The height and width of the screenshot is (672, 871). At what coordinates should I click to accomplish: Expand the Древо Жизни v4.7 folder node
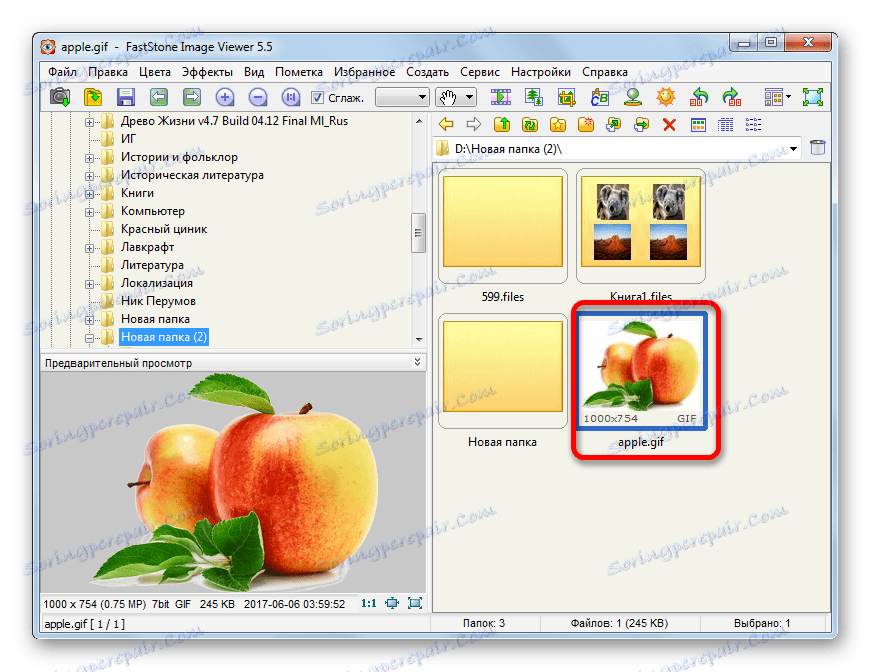tap(89, 122)
